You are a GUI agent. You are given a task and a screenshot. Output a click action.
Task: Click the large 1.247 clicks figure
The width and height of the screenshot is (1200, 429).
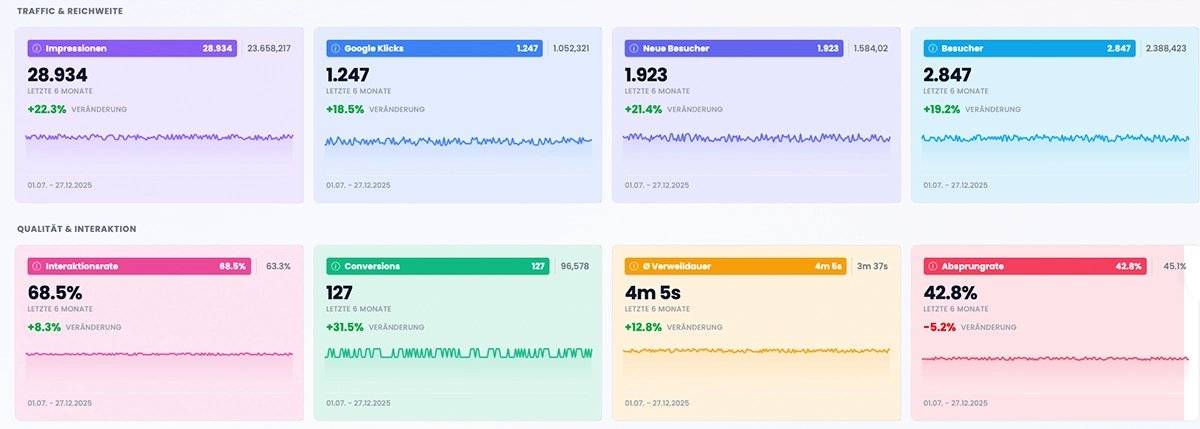(x=348, y=75)
